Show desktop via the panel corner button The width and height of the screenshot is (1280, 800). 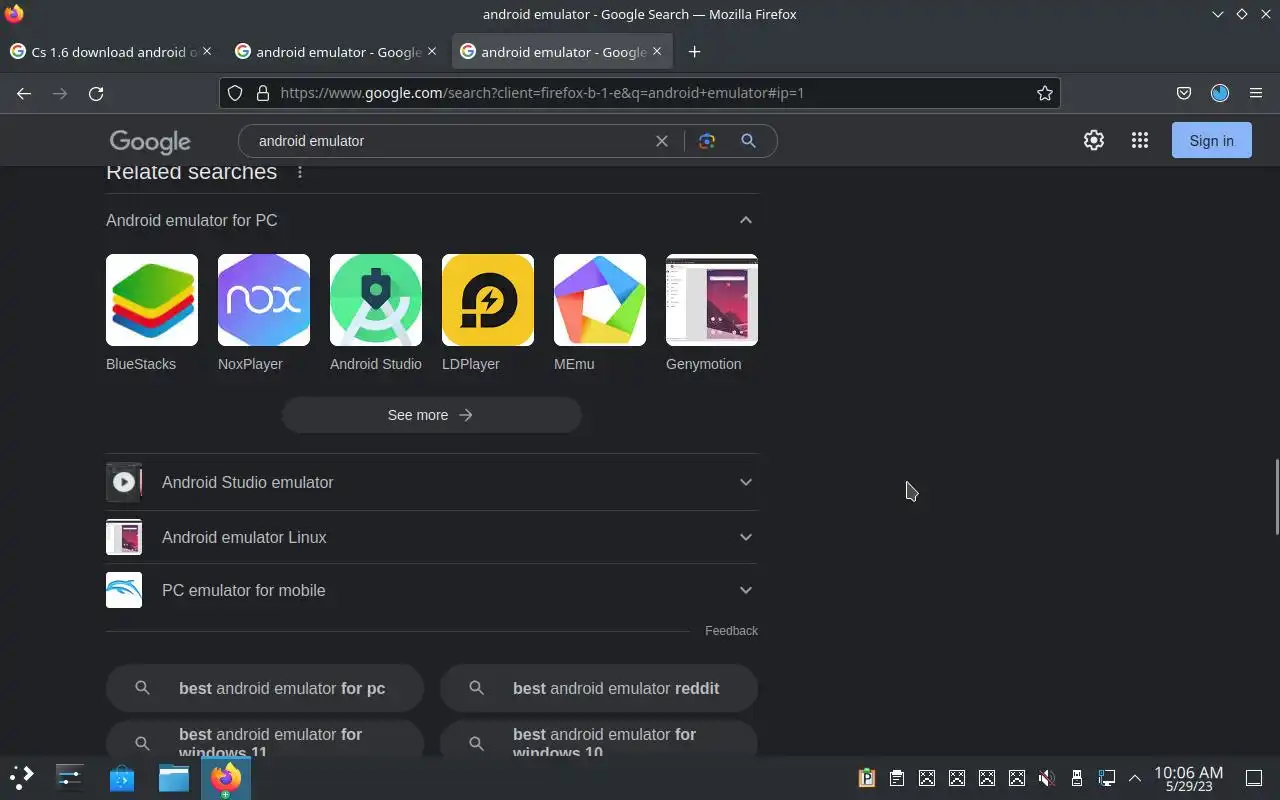(x=1254, y=778)
